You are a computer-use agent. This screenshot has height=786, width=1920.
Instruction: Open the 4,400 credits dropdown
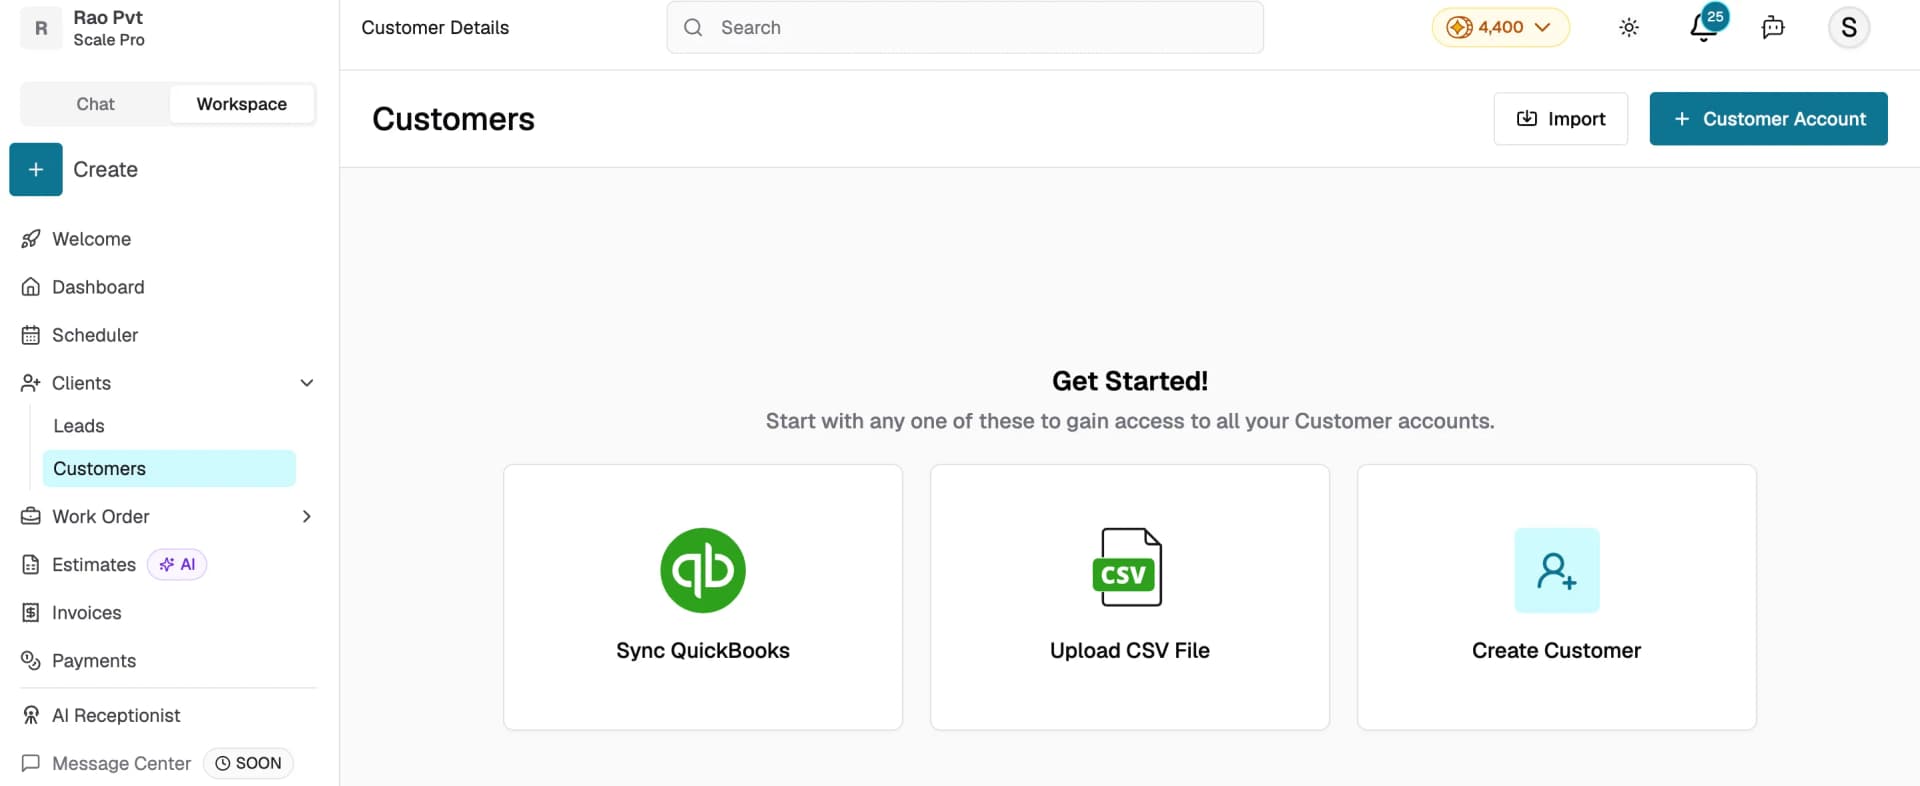(1501, 28)
